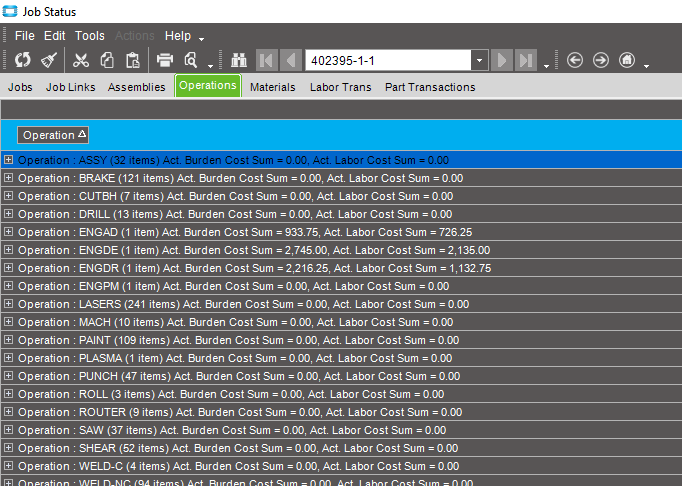Go to previous record arrow
The image size is (682, 486).
291,60
